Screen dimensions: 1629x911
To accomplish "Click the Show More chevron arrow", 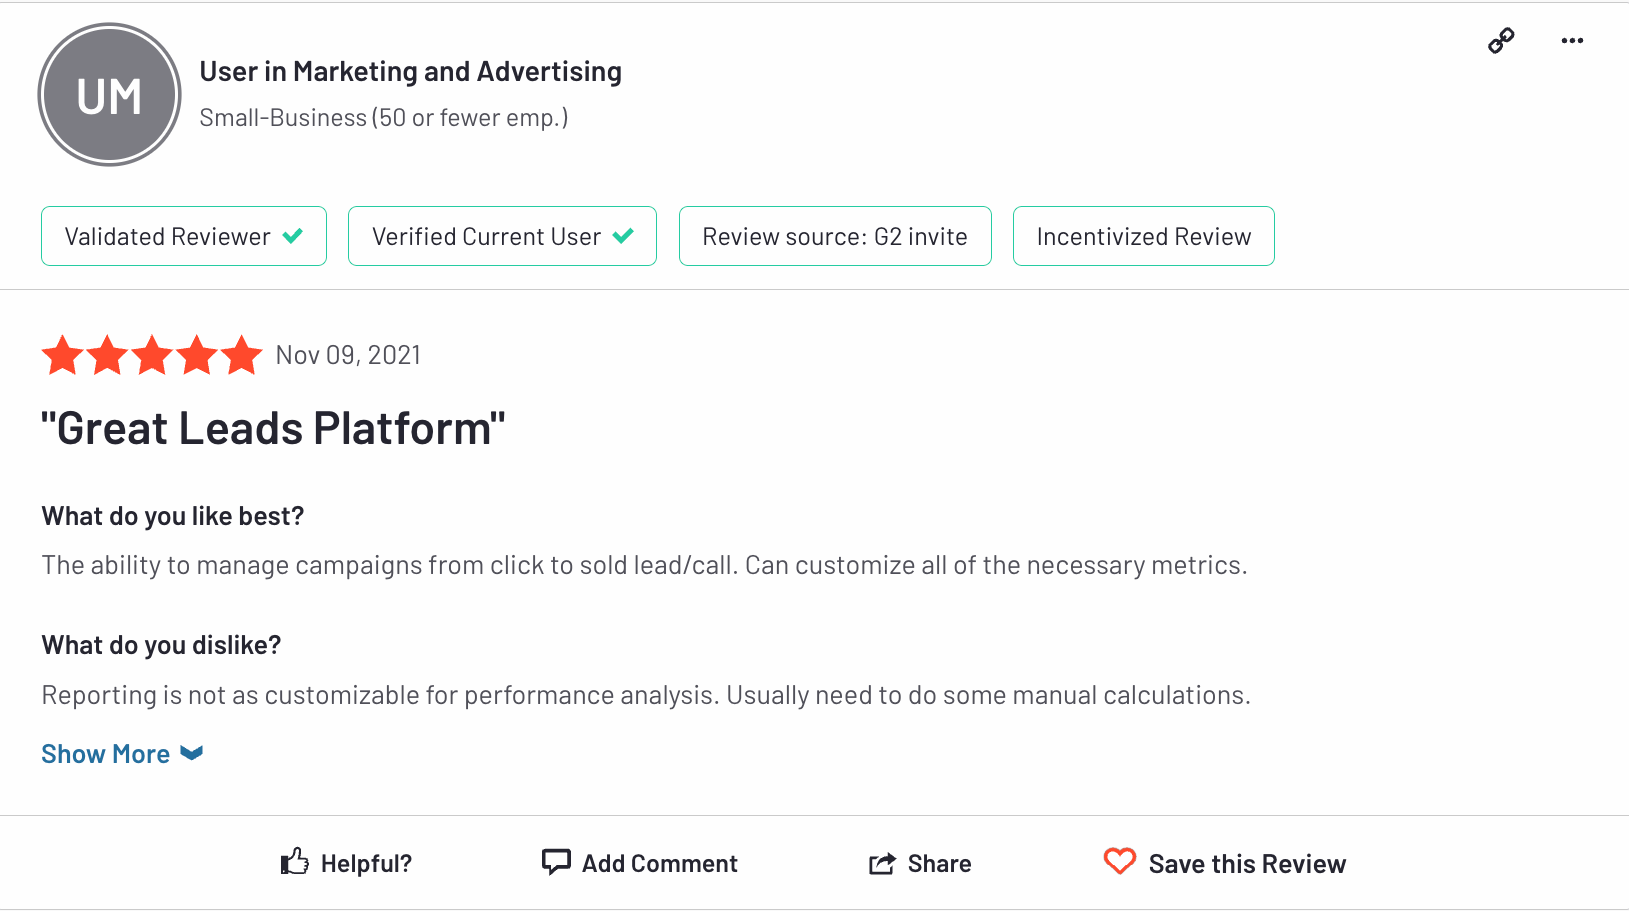I will click(x=192, y=753).
